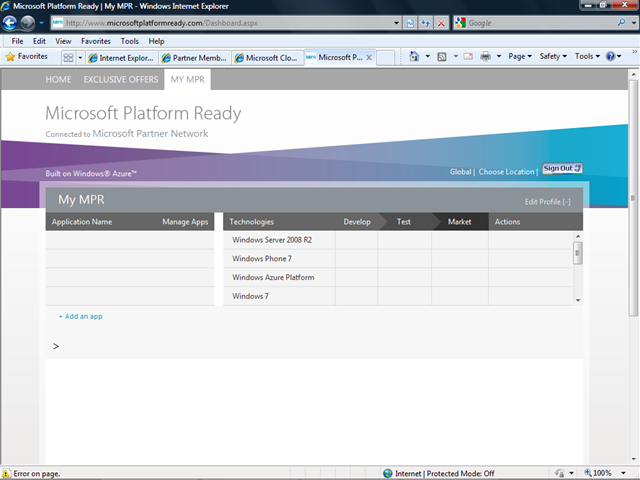Open the zoom level 100% dropdown

(606, 473)
